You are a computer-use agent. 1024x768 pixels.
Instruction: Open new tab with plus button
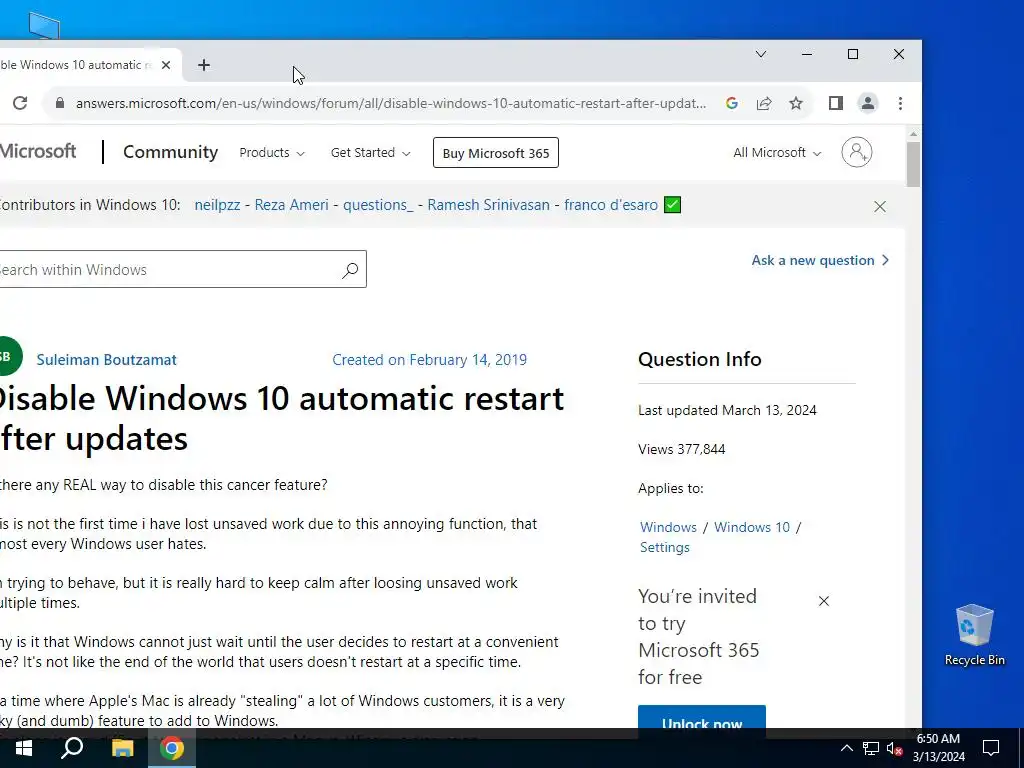pos(204,65)
